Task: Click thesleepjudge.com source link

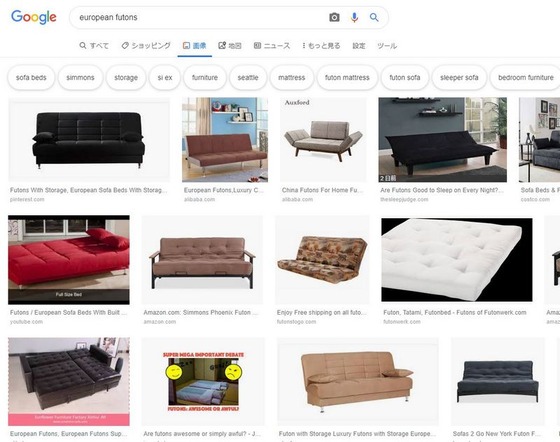Action: (x=404, y=199)
